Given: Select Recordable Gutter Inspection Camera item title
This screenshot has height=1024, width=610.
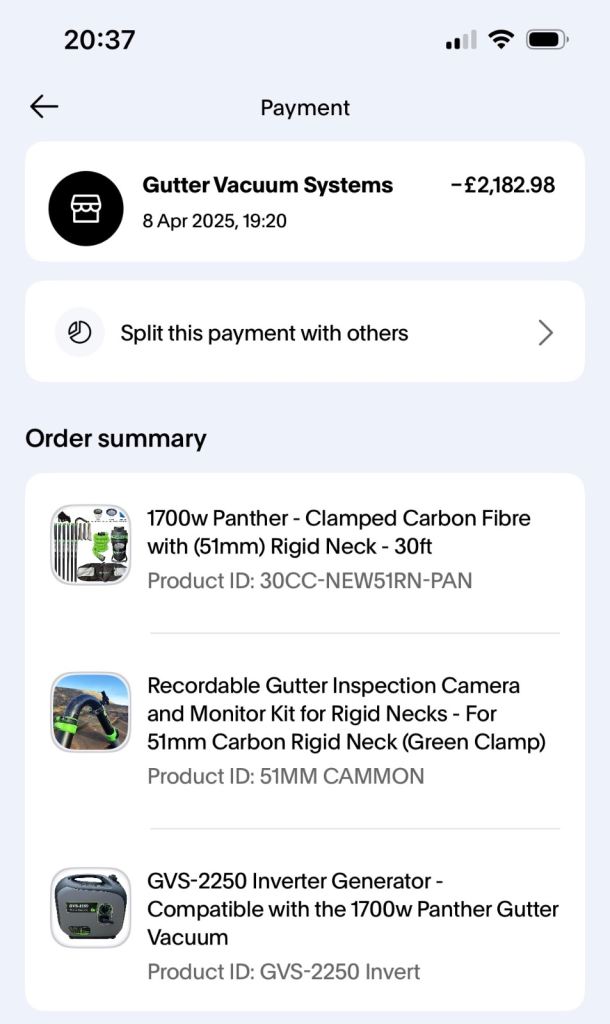Looking at the screenshot, I should click(346, 714).
